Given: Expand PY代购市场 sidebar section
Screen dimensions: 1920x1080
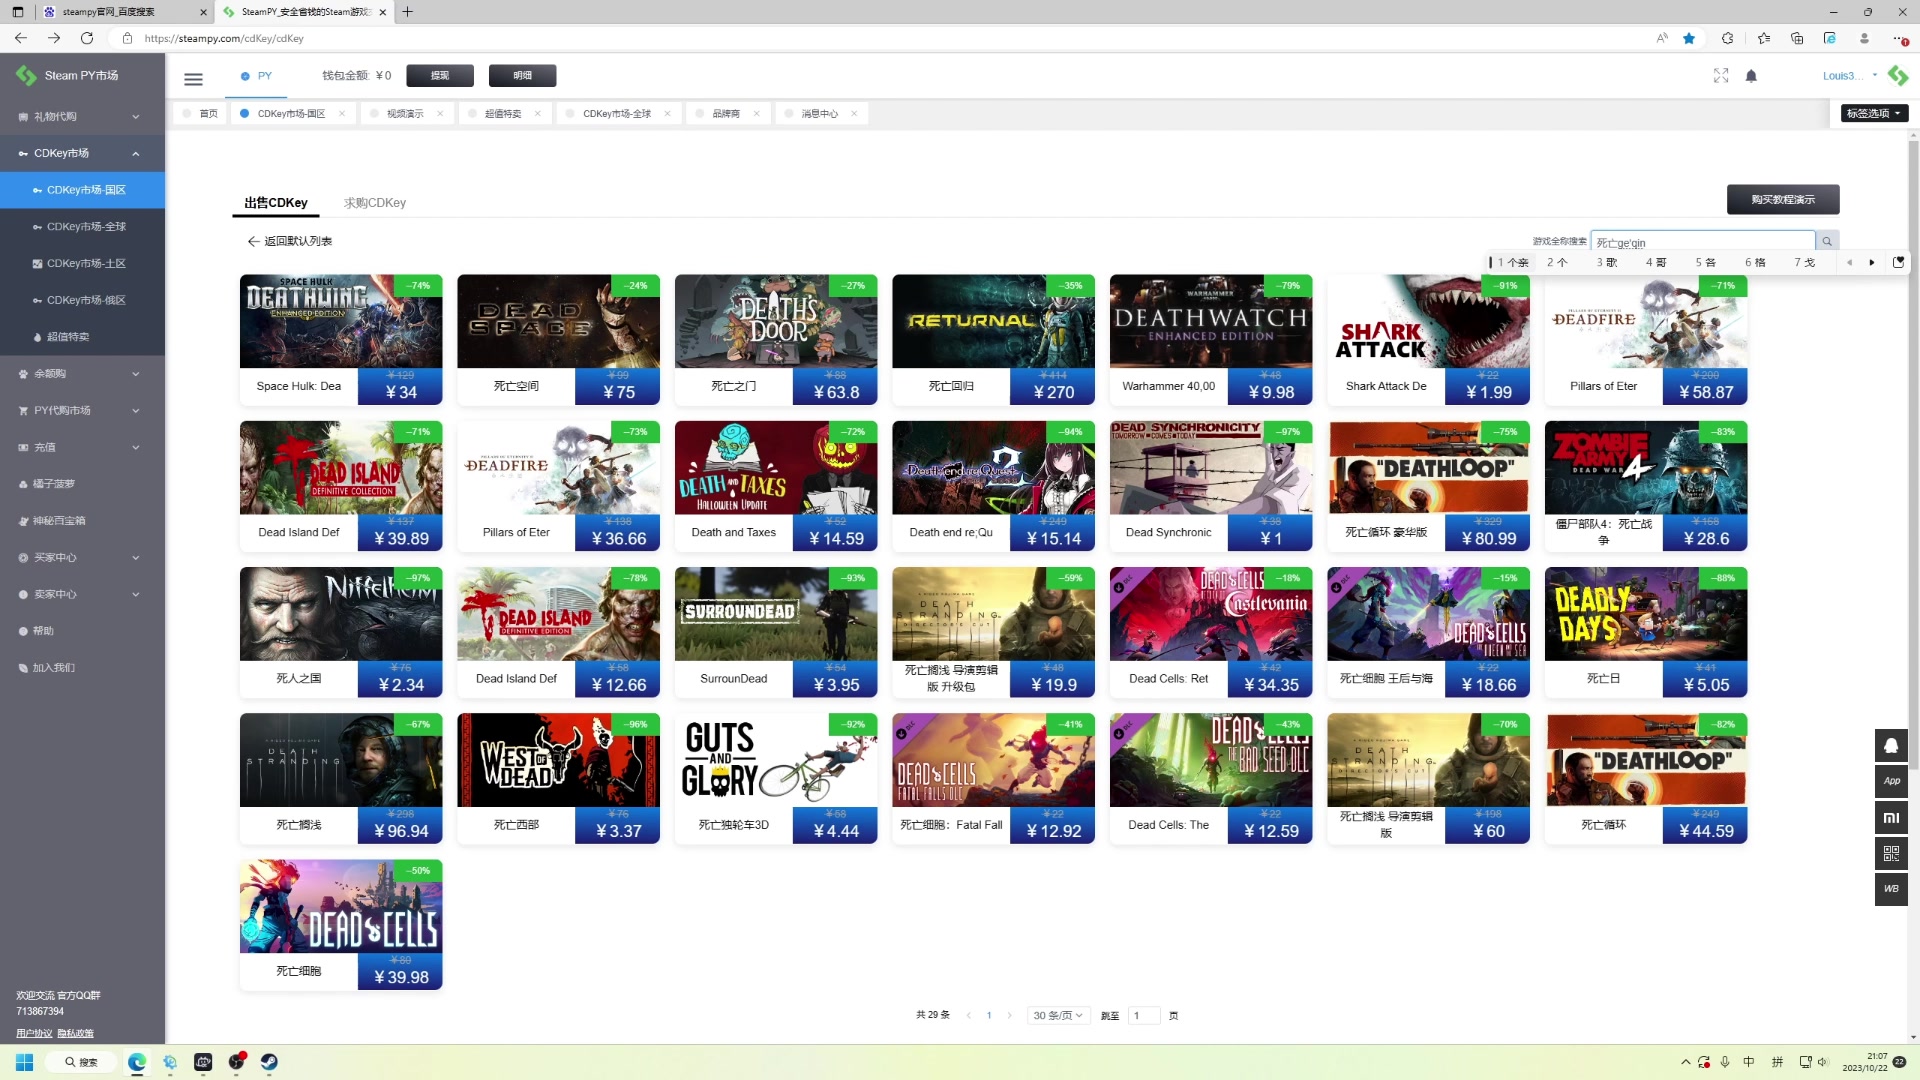Looking at the screenshot, I should tap(82, 411).
